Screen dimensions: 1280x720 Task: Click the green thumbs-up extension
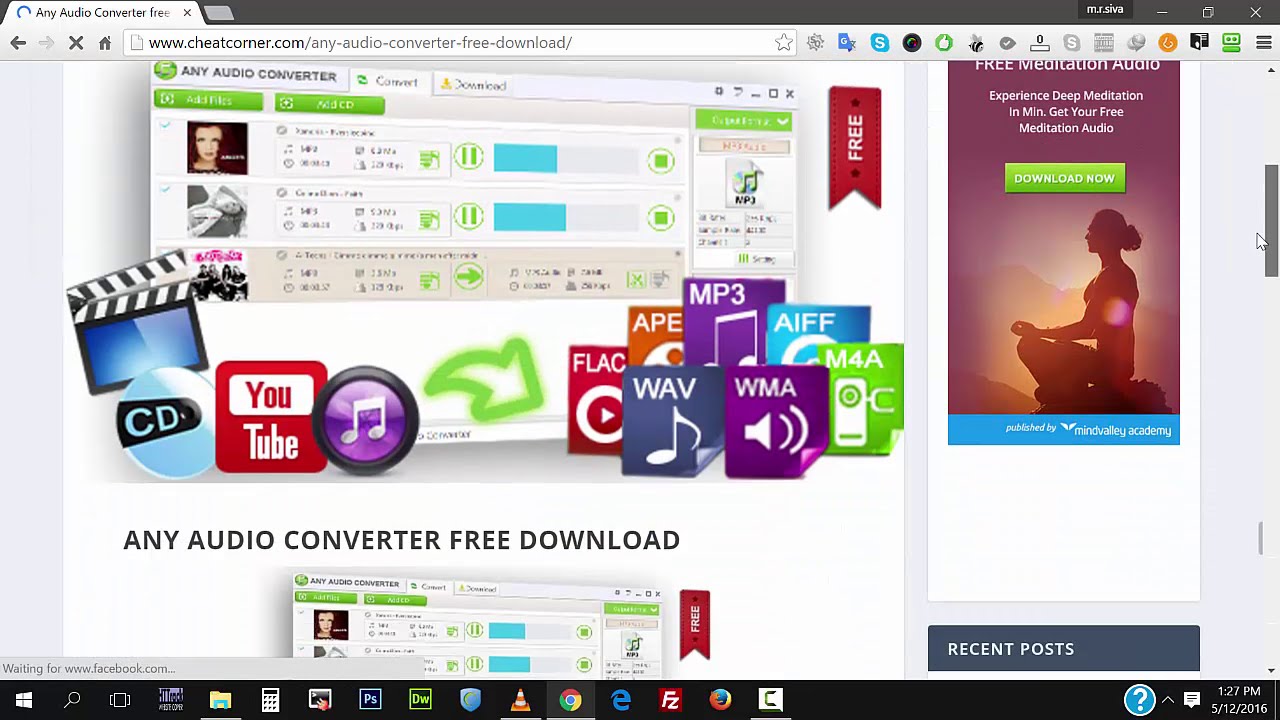click(943, 42)
